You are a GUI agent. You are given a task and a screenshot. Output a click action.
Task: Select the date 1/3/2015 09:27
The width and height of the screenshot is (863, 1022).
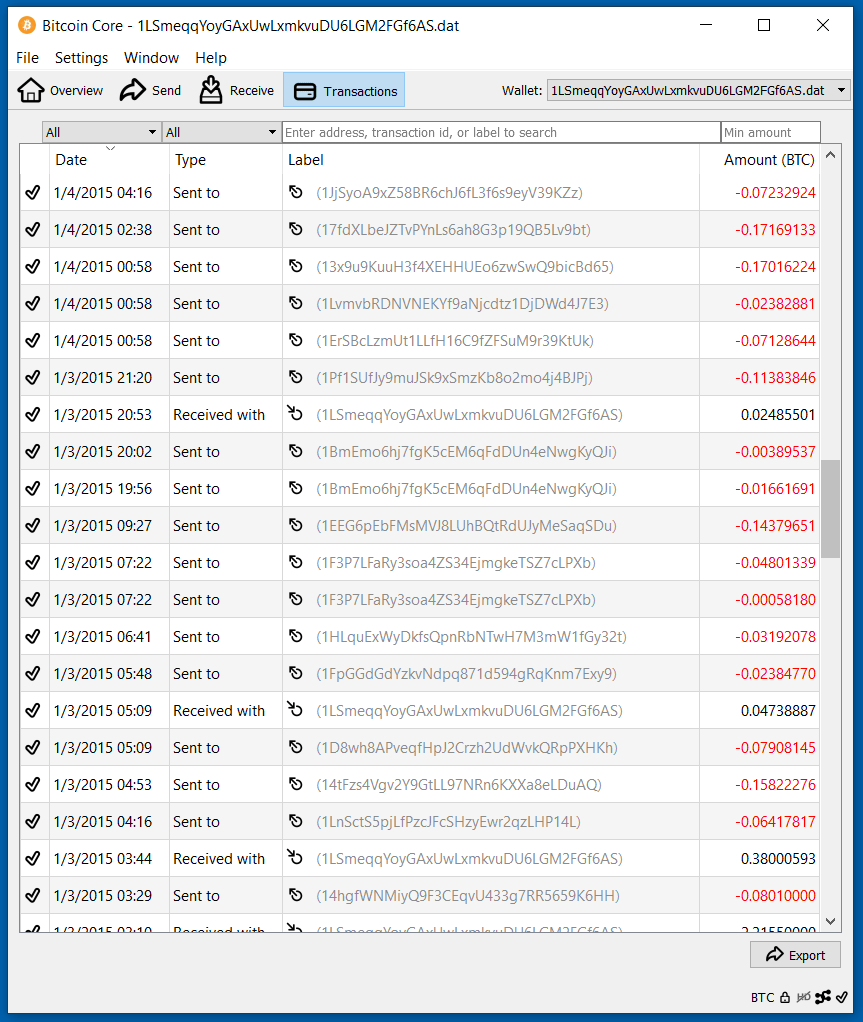102,525
